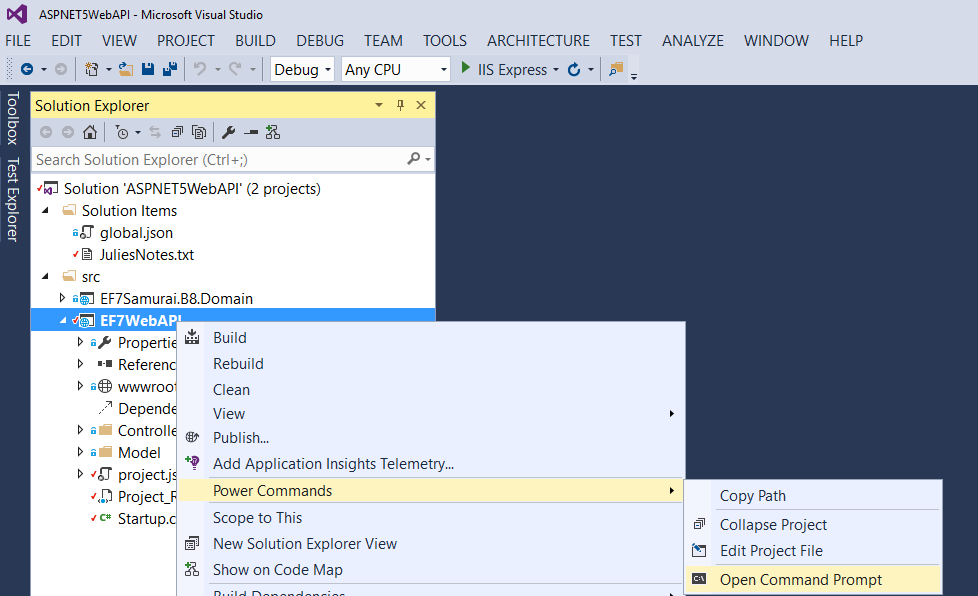Click the Collapse All icon in Solution Explorer
The width and height of the screenshot is (978, 596).
click(x=177, y=132)
